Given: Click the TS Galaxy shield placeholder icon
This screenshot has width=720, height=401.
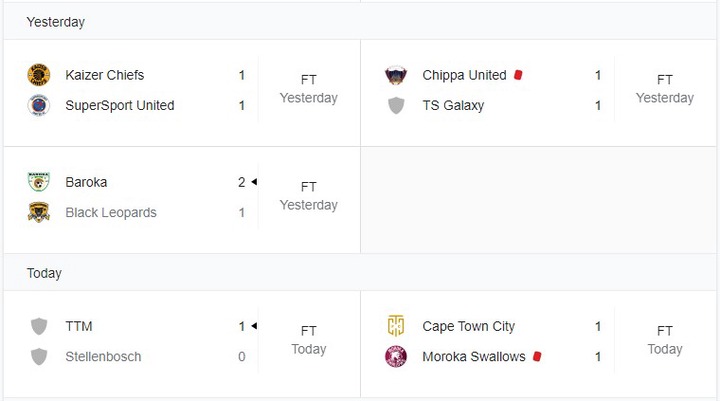Looking at the screenshot, I should [396, 105].
